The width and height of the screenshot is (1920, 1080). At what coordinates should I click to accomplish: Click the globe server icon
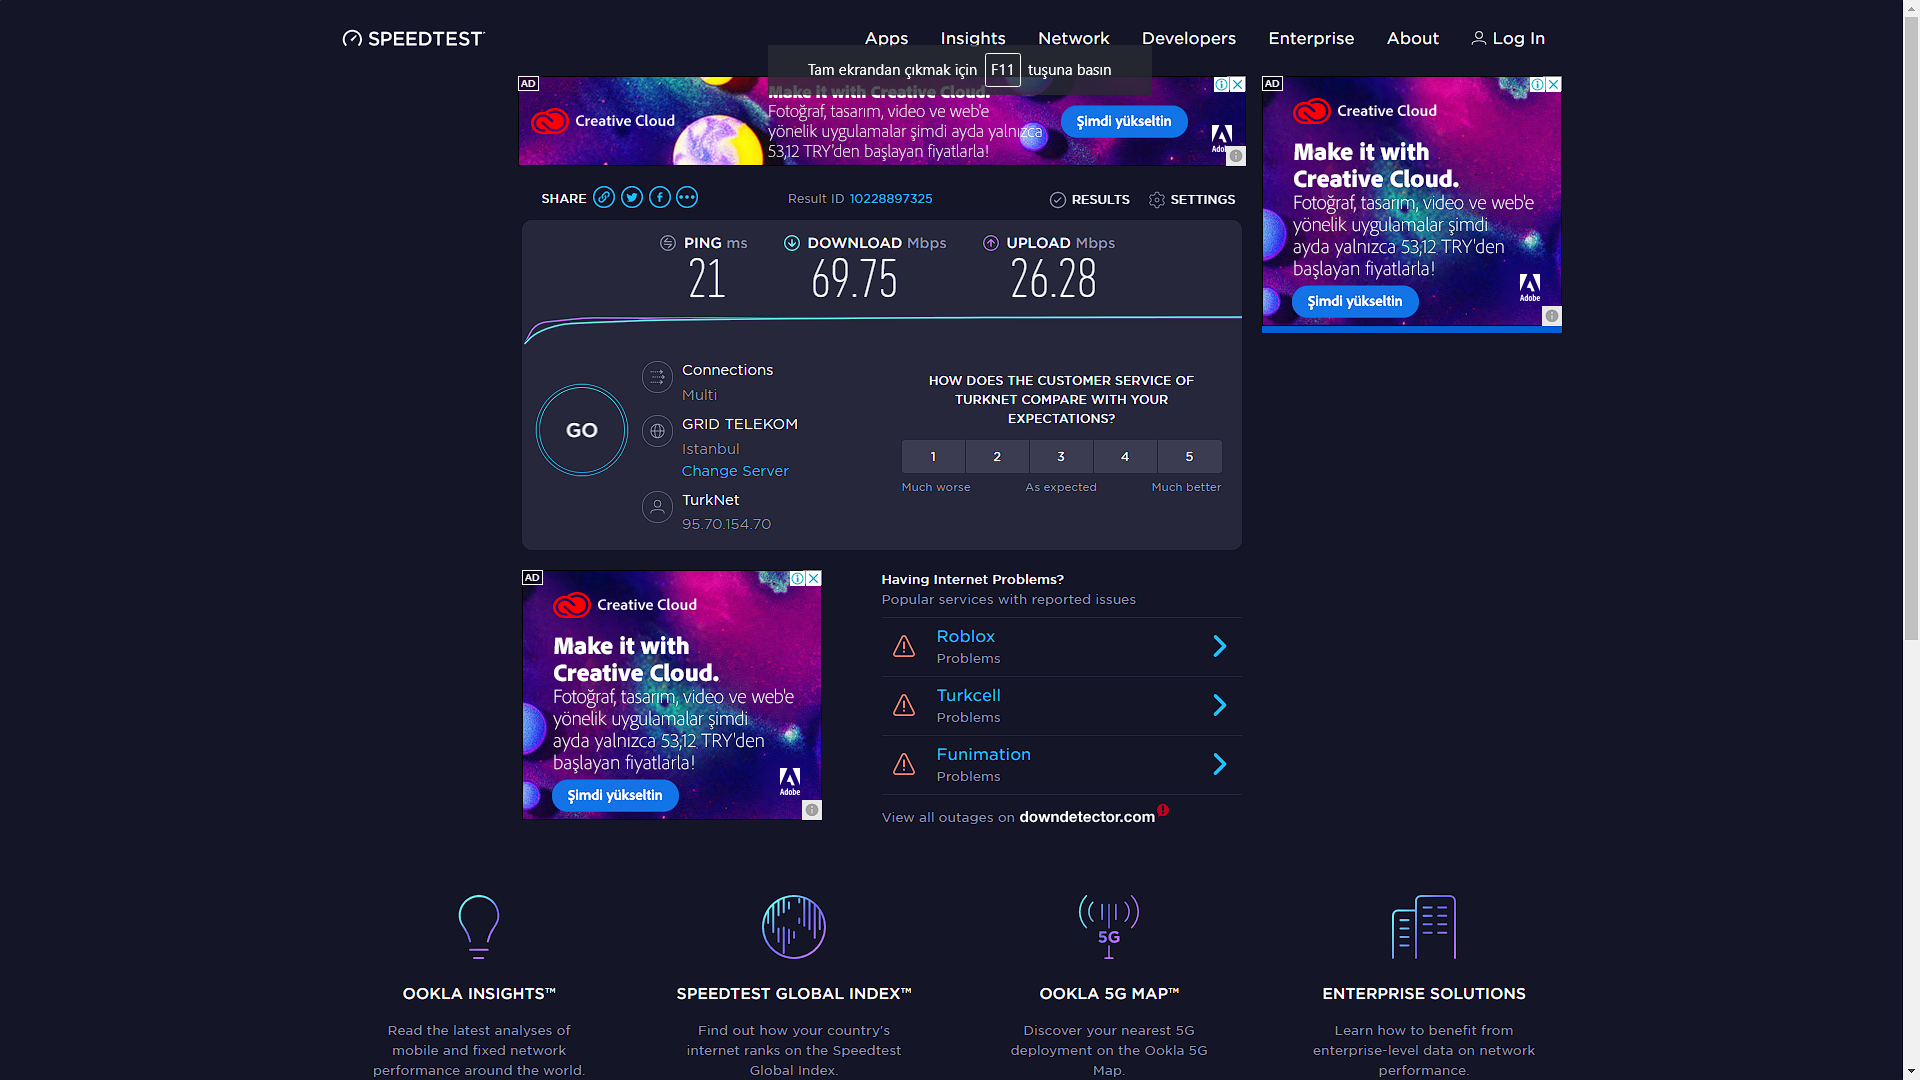[657, 431]
